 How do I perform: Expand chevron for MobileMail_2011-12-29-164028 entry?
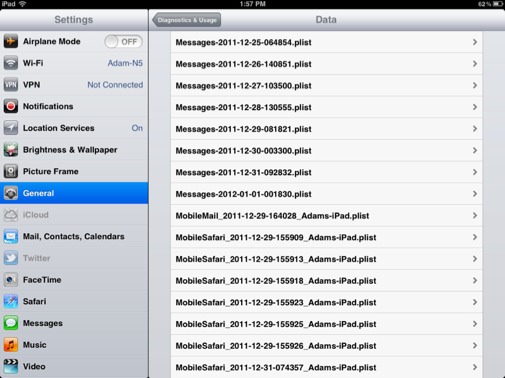[x=475, y=215]
